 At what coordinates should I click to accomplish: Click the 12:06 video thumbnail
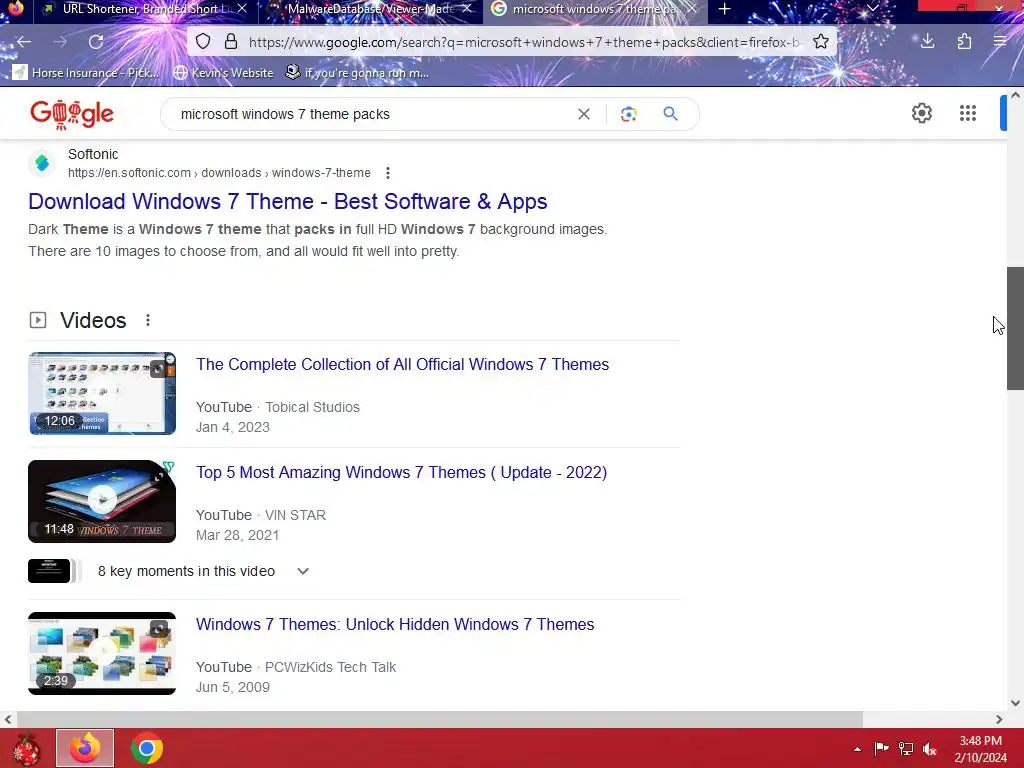pyautogui.click(x=102, y=393)
